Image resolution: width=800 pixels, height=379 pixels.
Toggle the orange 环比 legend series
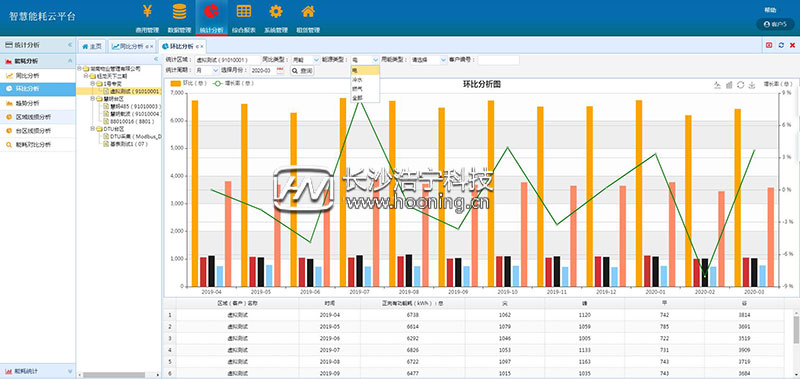click(188, 83)
